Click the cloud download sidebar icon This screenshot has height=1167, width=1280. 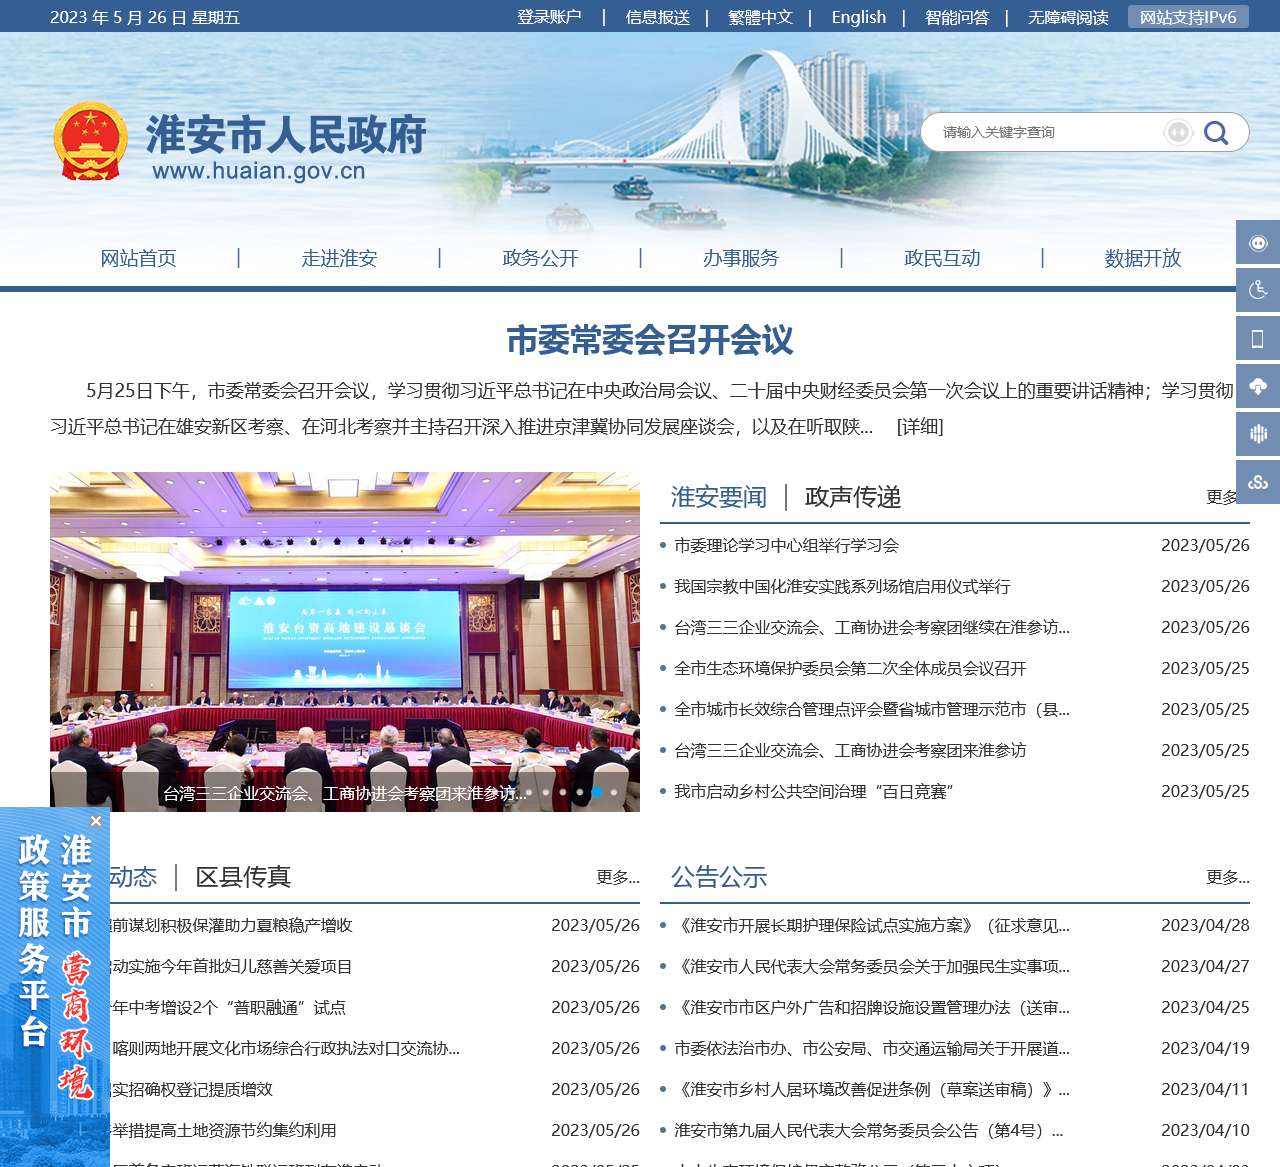(1258, 387)
